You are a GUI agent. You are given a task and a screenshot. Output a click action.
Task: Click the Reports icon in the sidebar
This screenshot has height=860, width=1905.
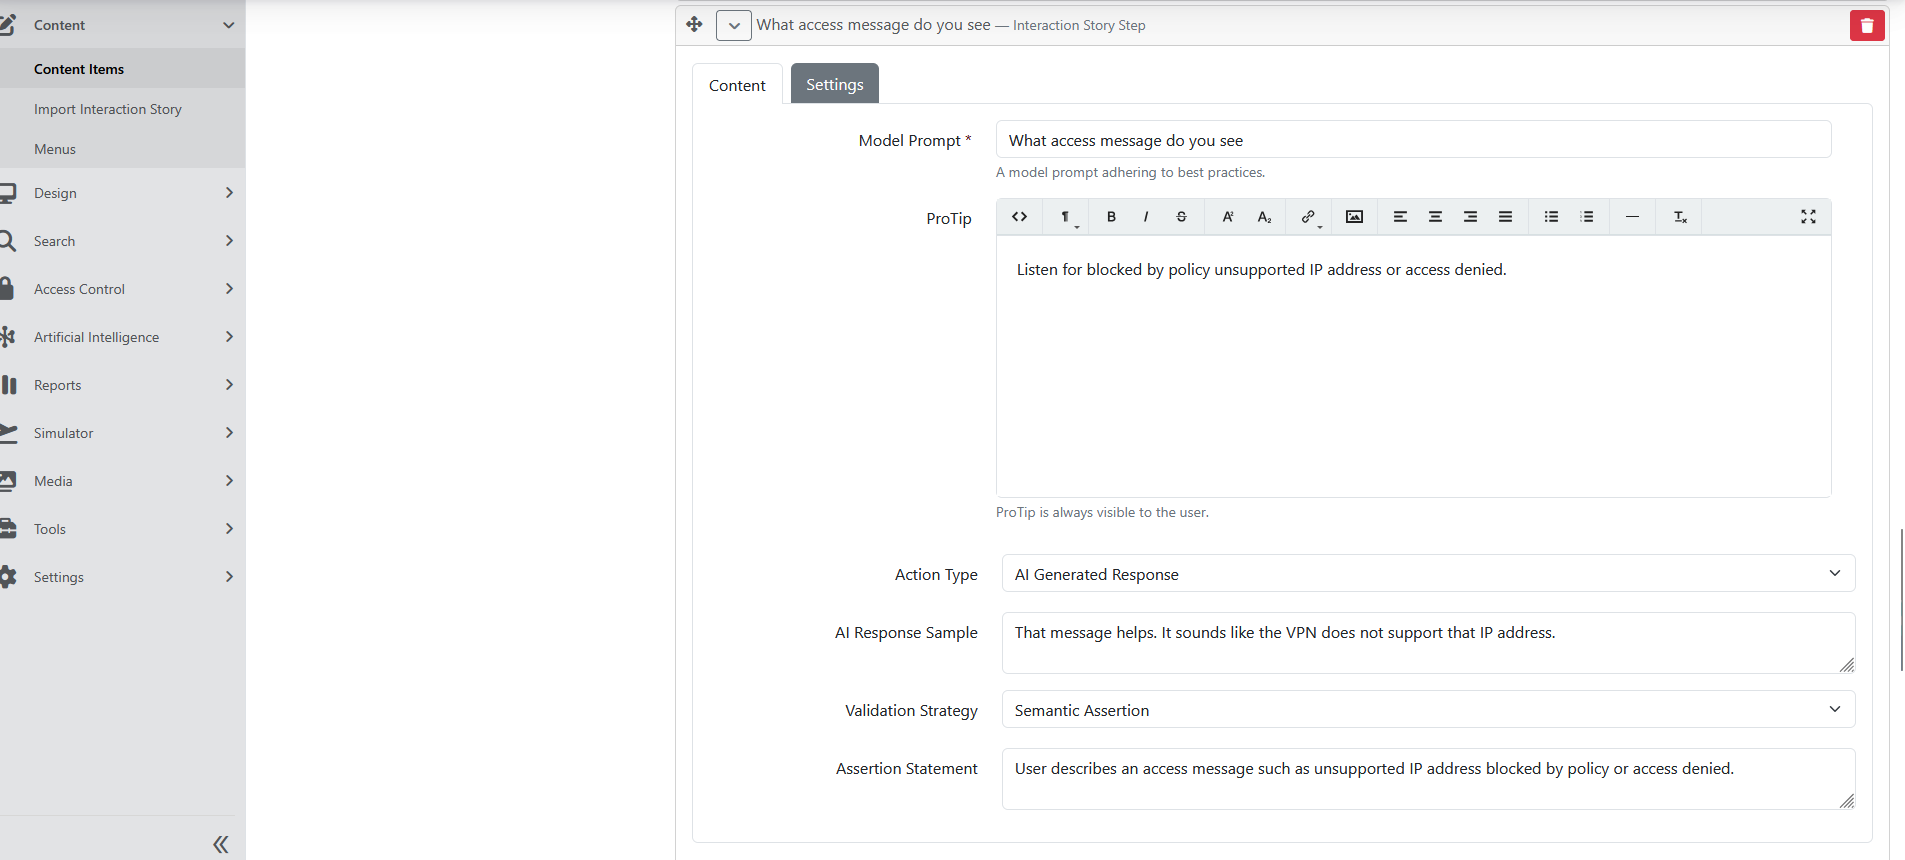(x=9, y=385)
